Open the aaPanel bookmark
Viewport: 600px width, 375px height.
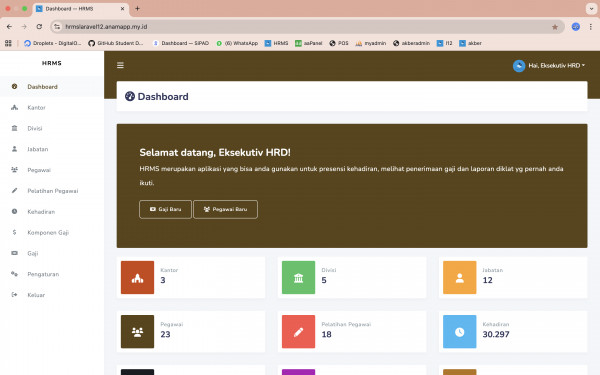click(309, 43)
